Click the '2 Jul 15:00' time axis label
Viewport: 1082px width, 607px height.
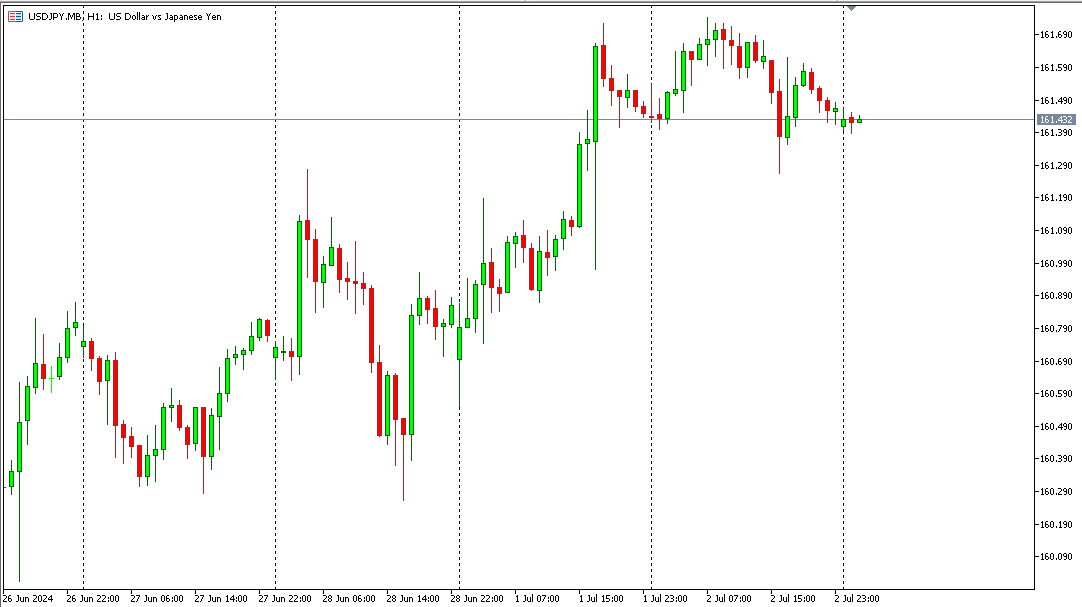[x=793, y=599]
